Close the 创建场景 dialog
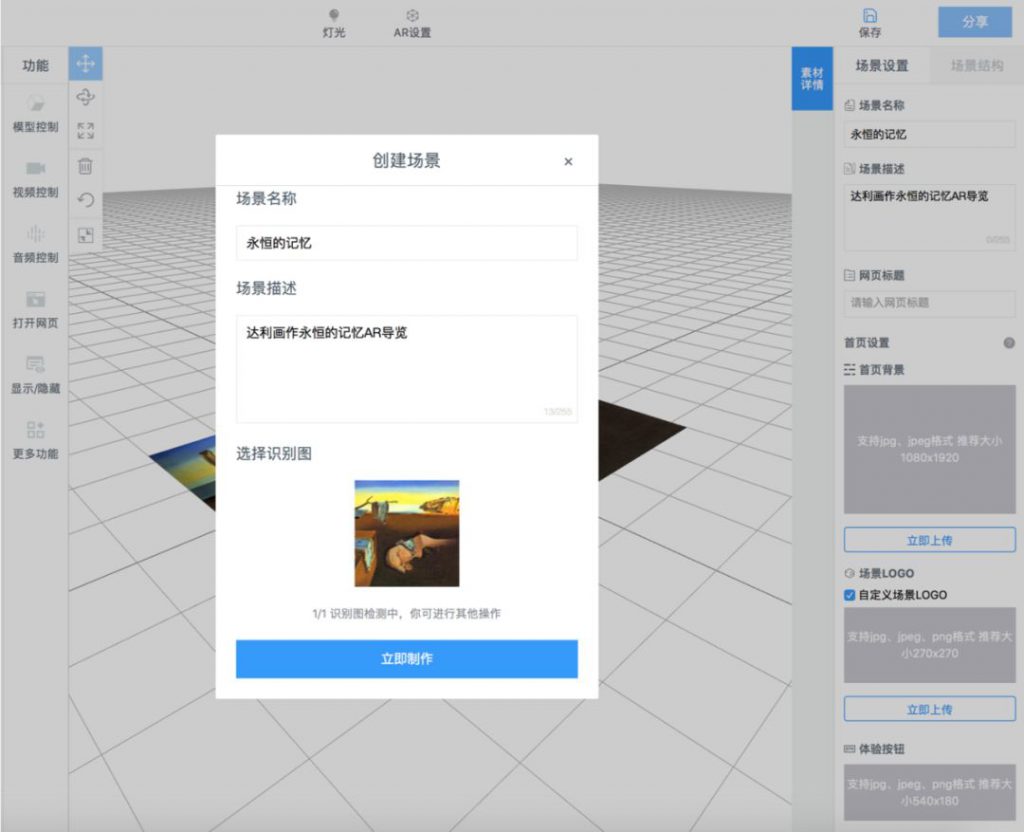 pyautogui.click(x=568, y=161)
